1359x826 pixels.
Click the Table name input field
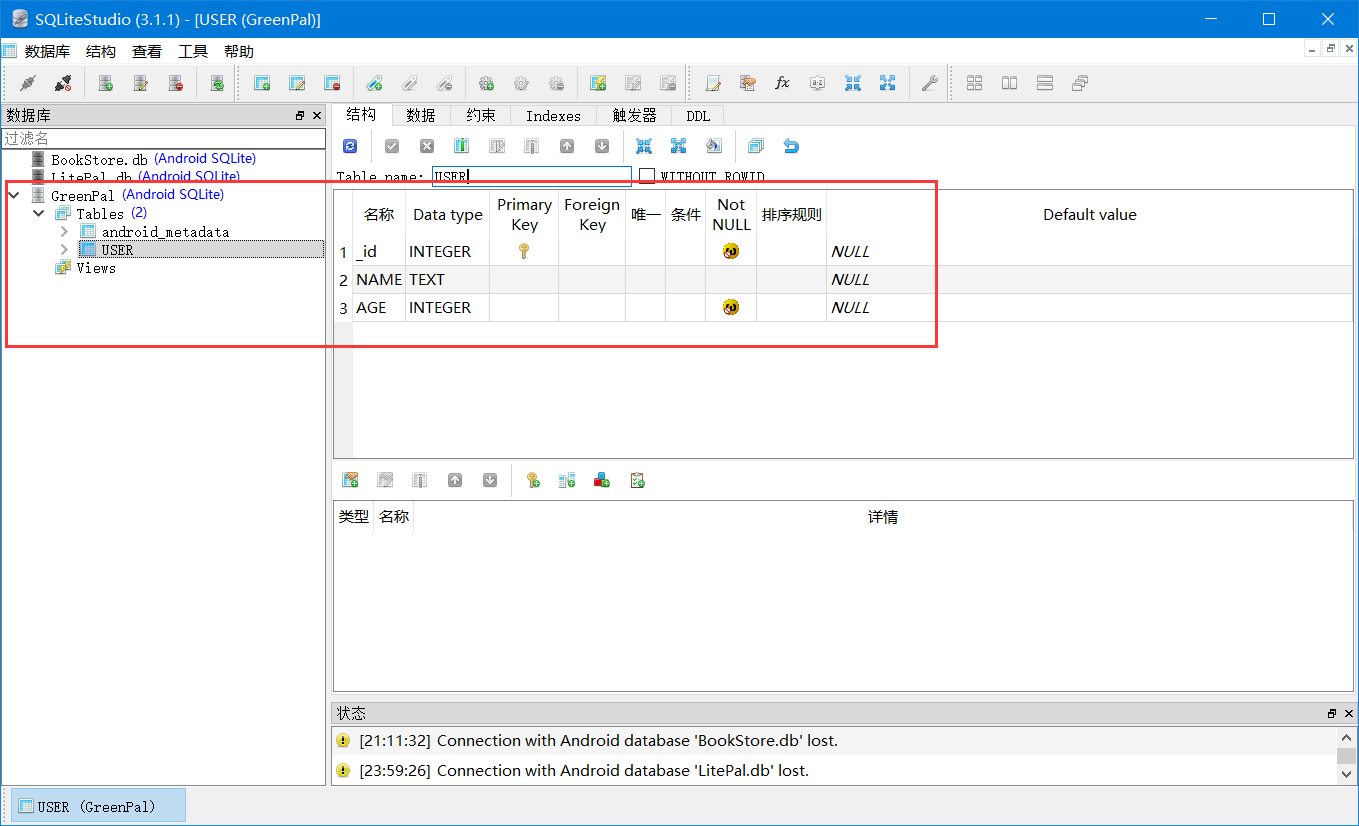coord(532,177)
